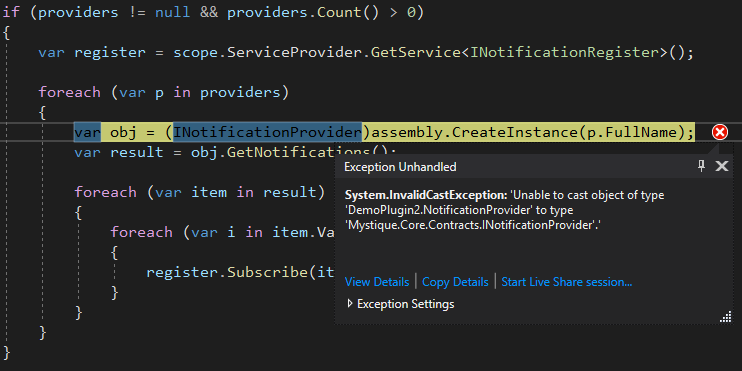The width and height of the screenshot is (742, 371).
Task: Pin the Exception Unhandled popup
Action: 702,166
